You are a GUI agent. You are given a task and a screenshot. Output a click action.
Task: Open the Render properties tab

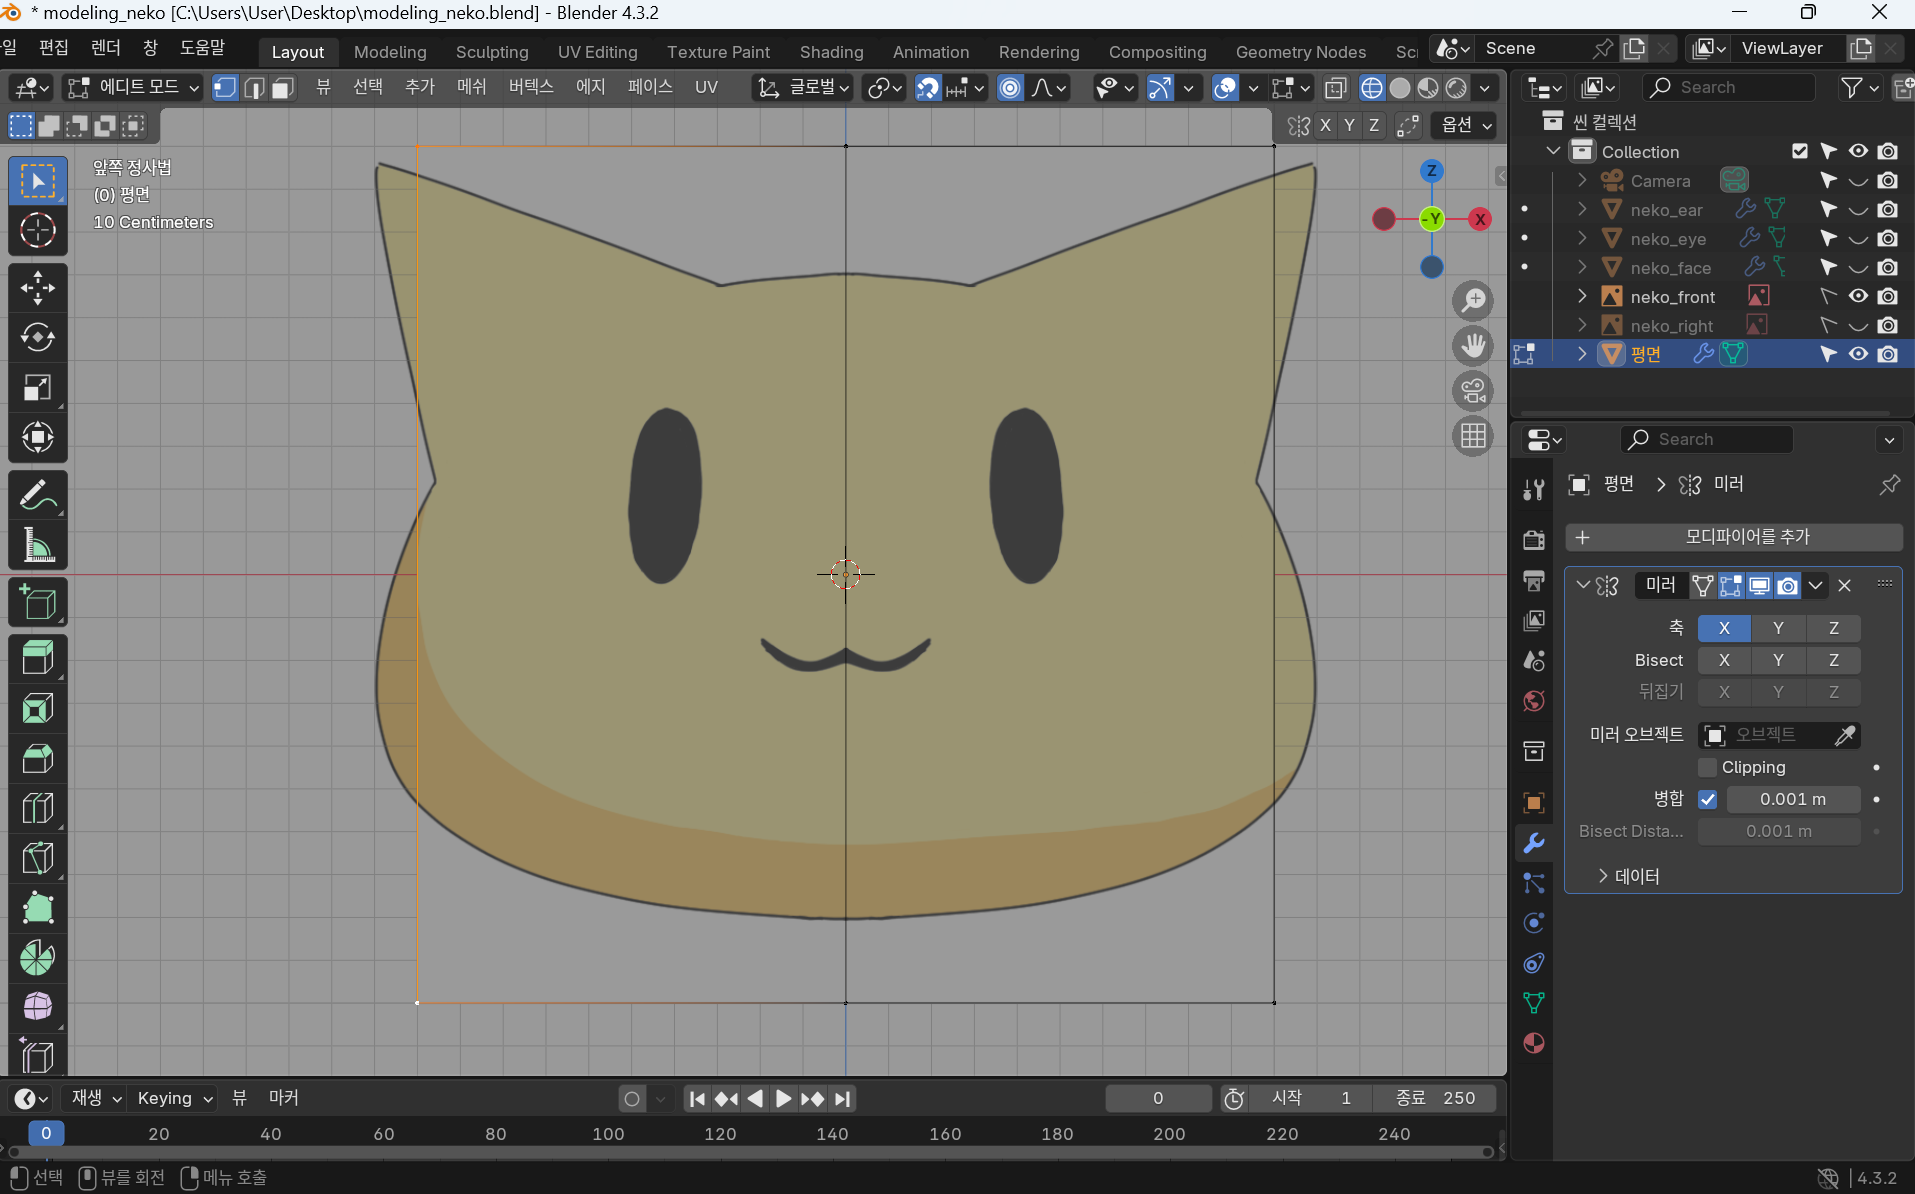tap(1534, 540)
